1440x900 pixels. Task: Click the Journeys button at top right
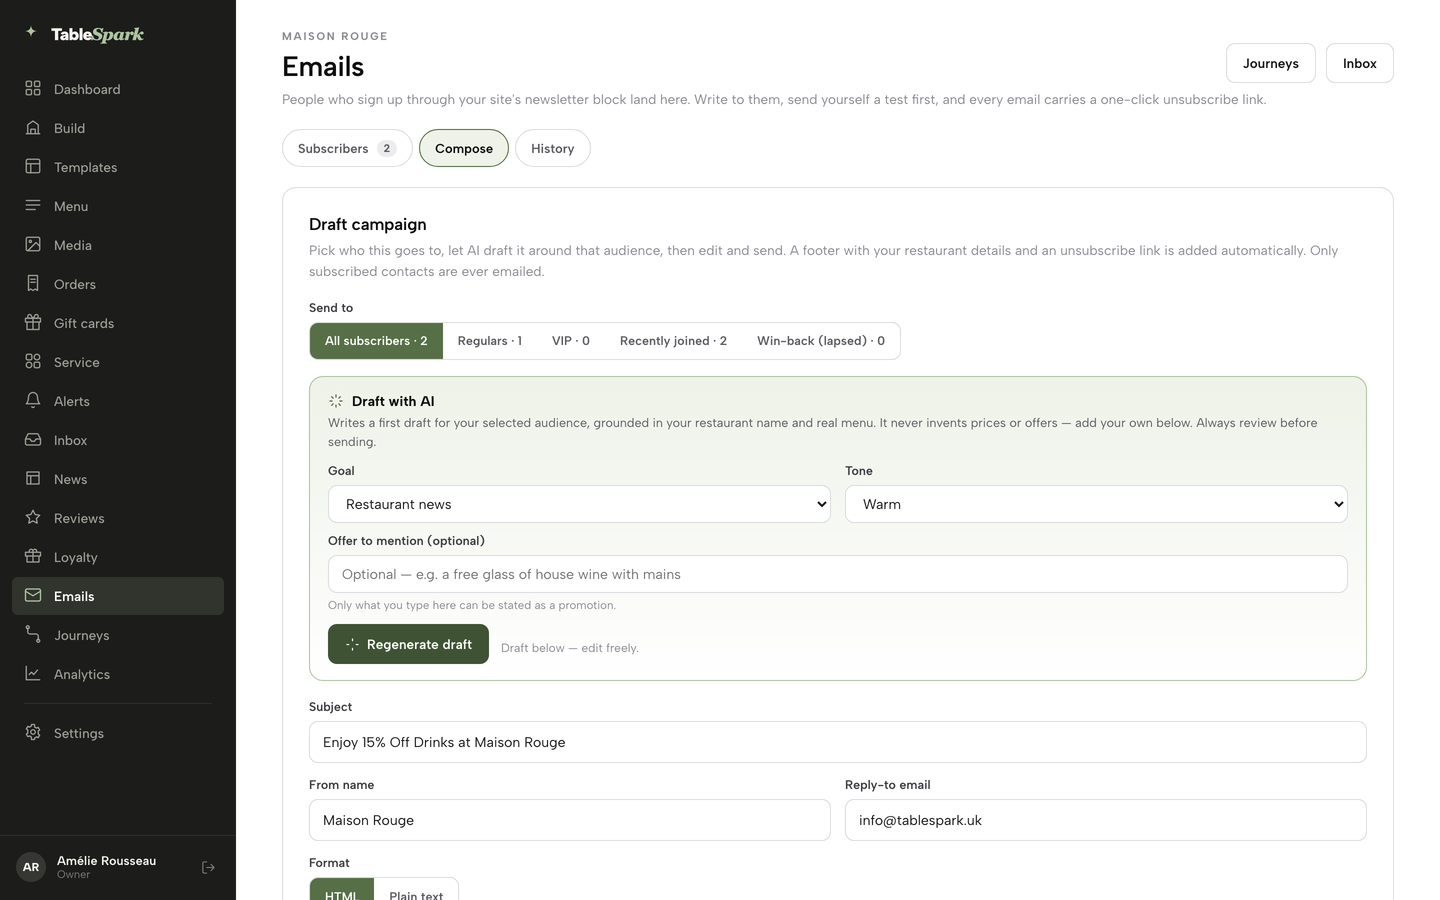click(1271, 63)
